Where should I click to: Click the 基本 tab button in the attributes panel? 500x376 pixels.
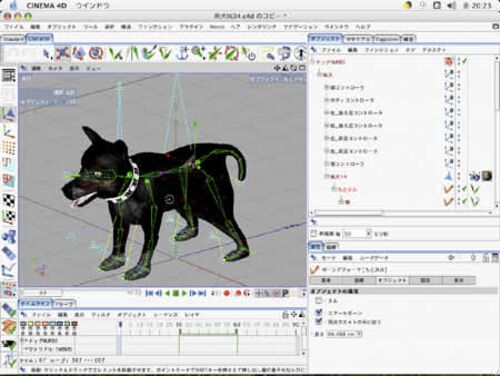pyautogui.click(x=326, y=280)
